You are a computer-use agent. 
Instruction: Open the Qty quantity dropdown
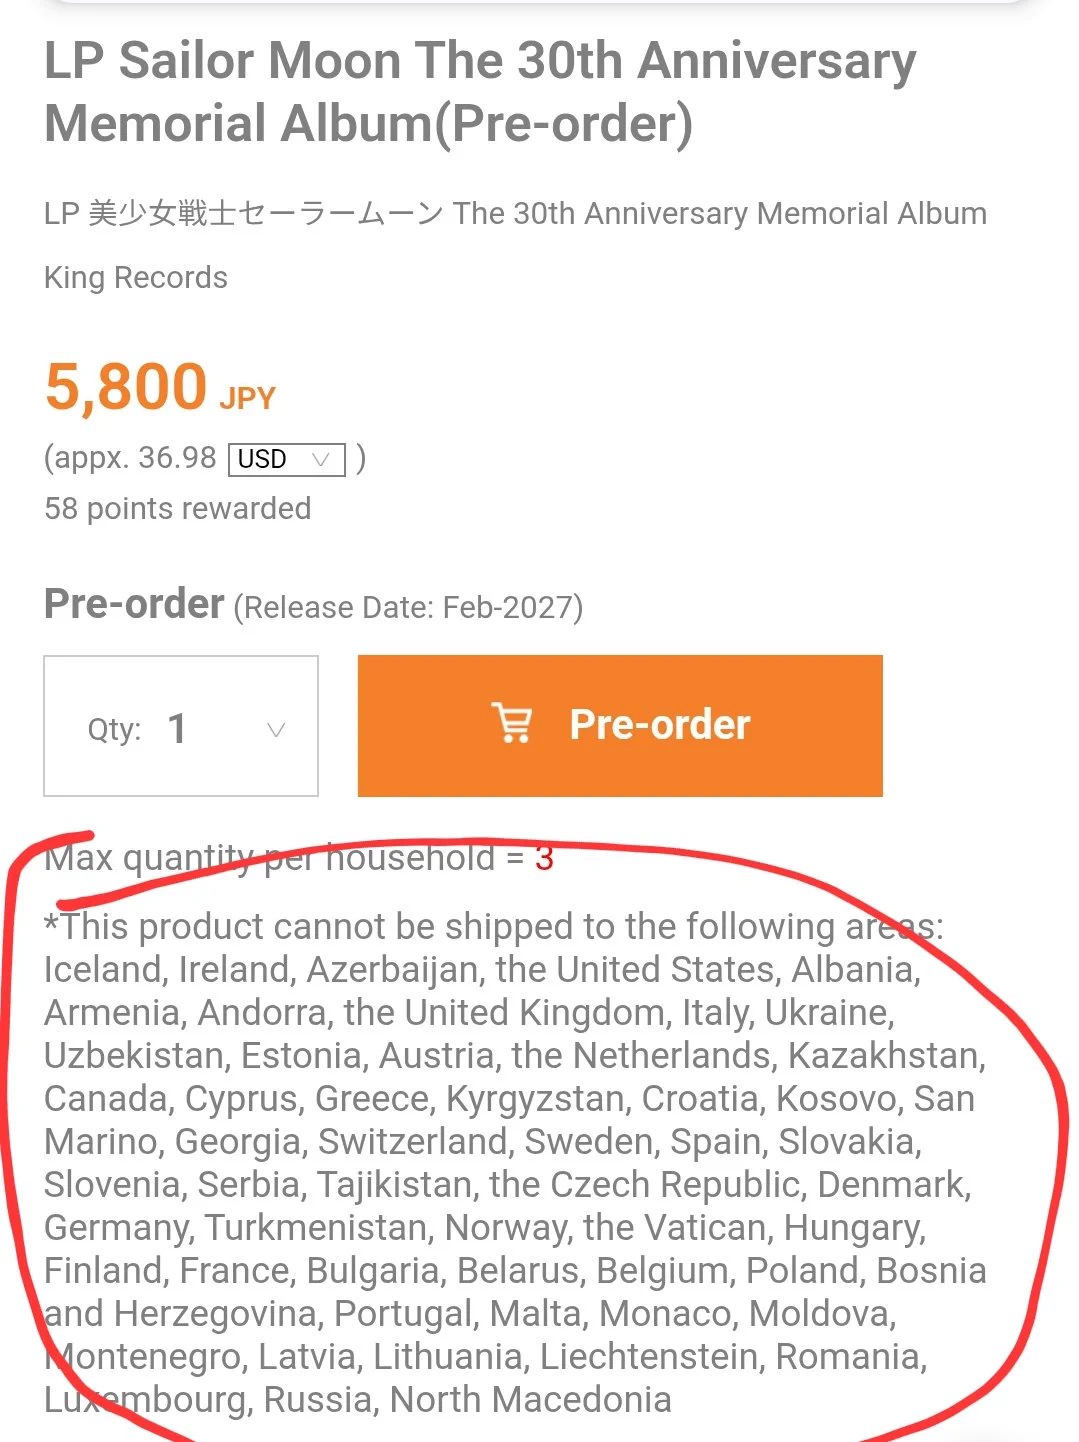pyautogui.click(x=181, y=726)
